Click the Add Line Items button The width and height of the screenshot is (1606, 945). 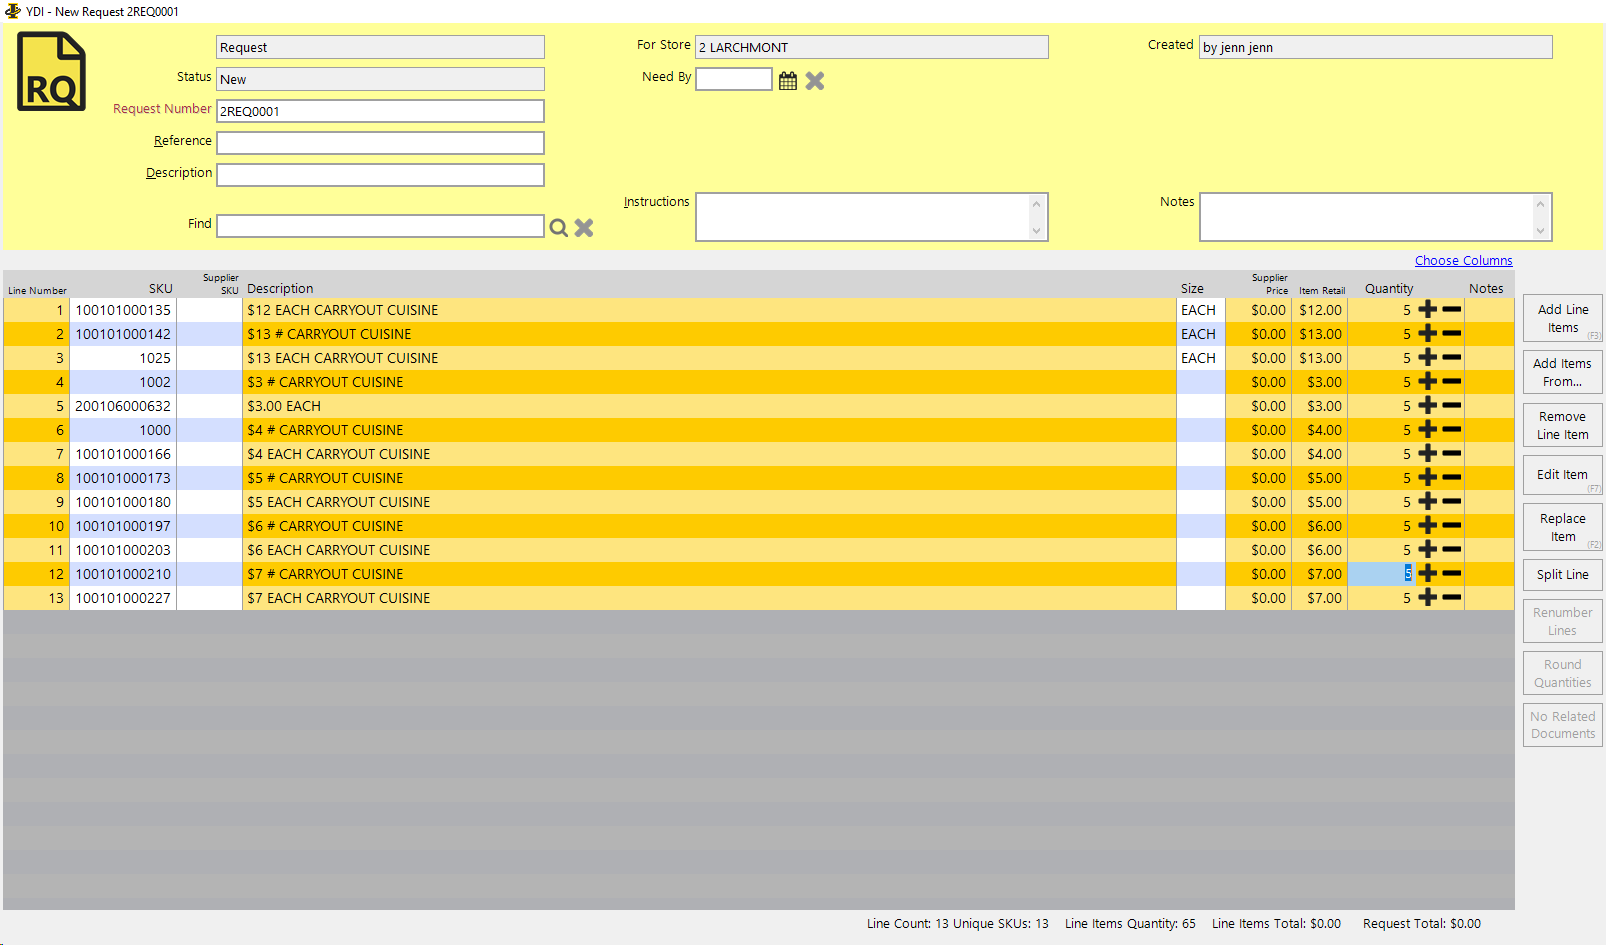[x=1563, y=319]
